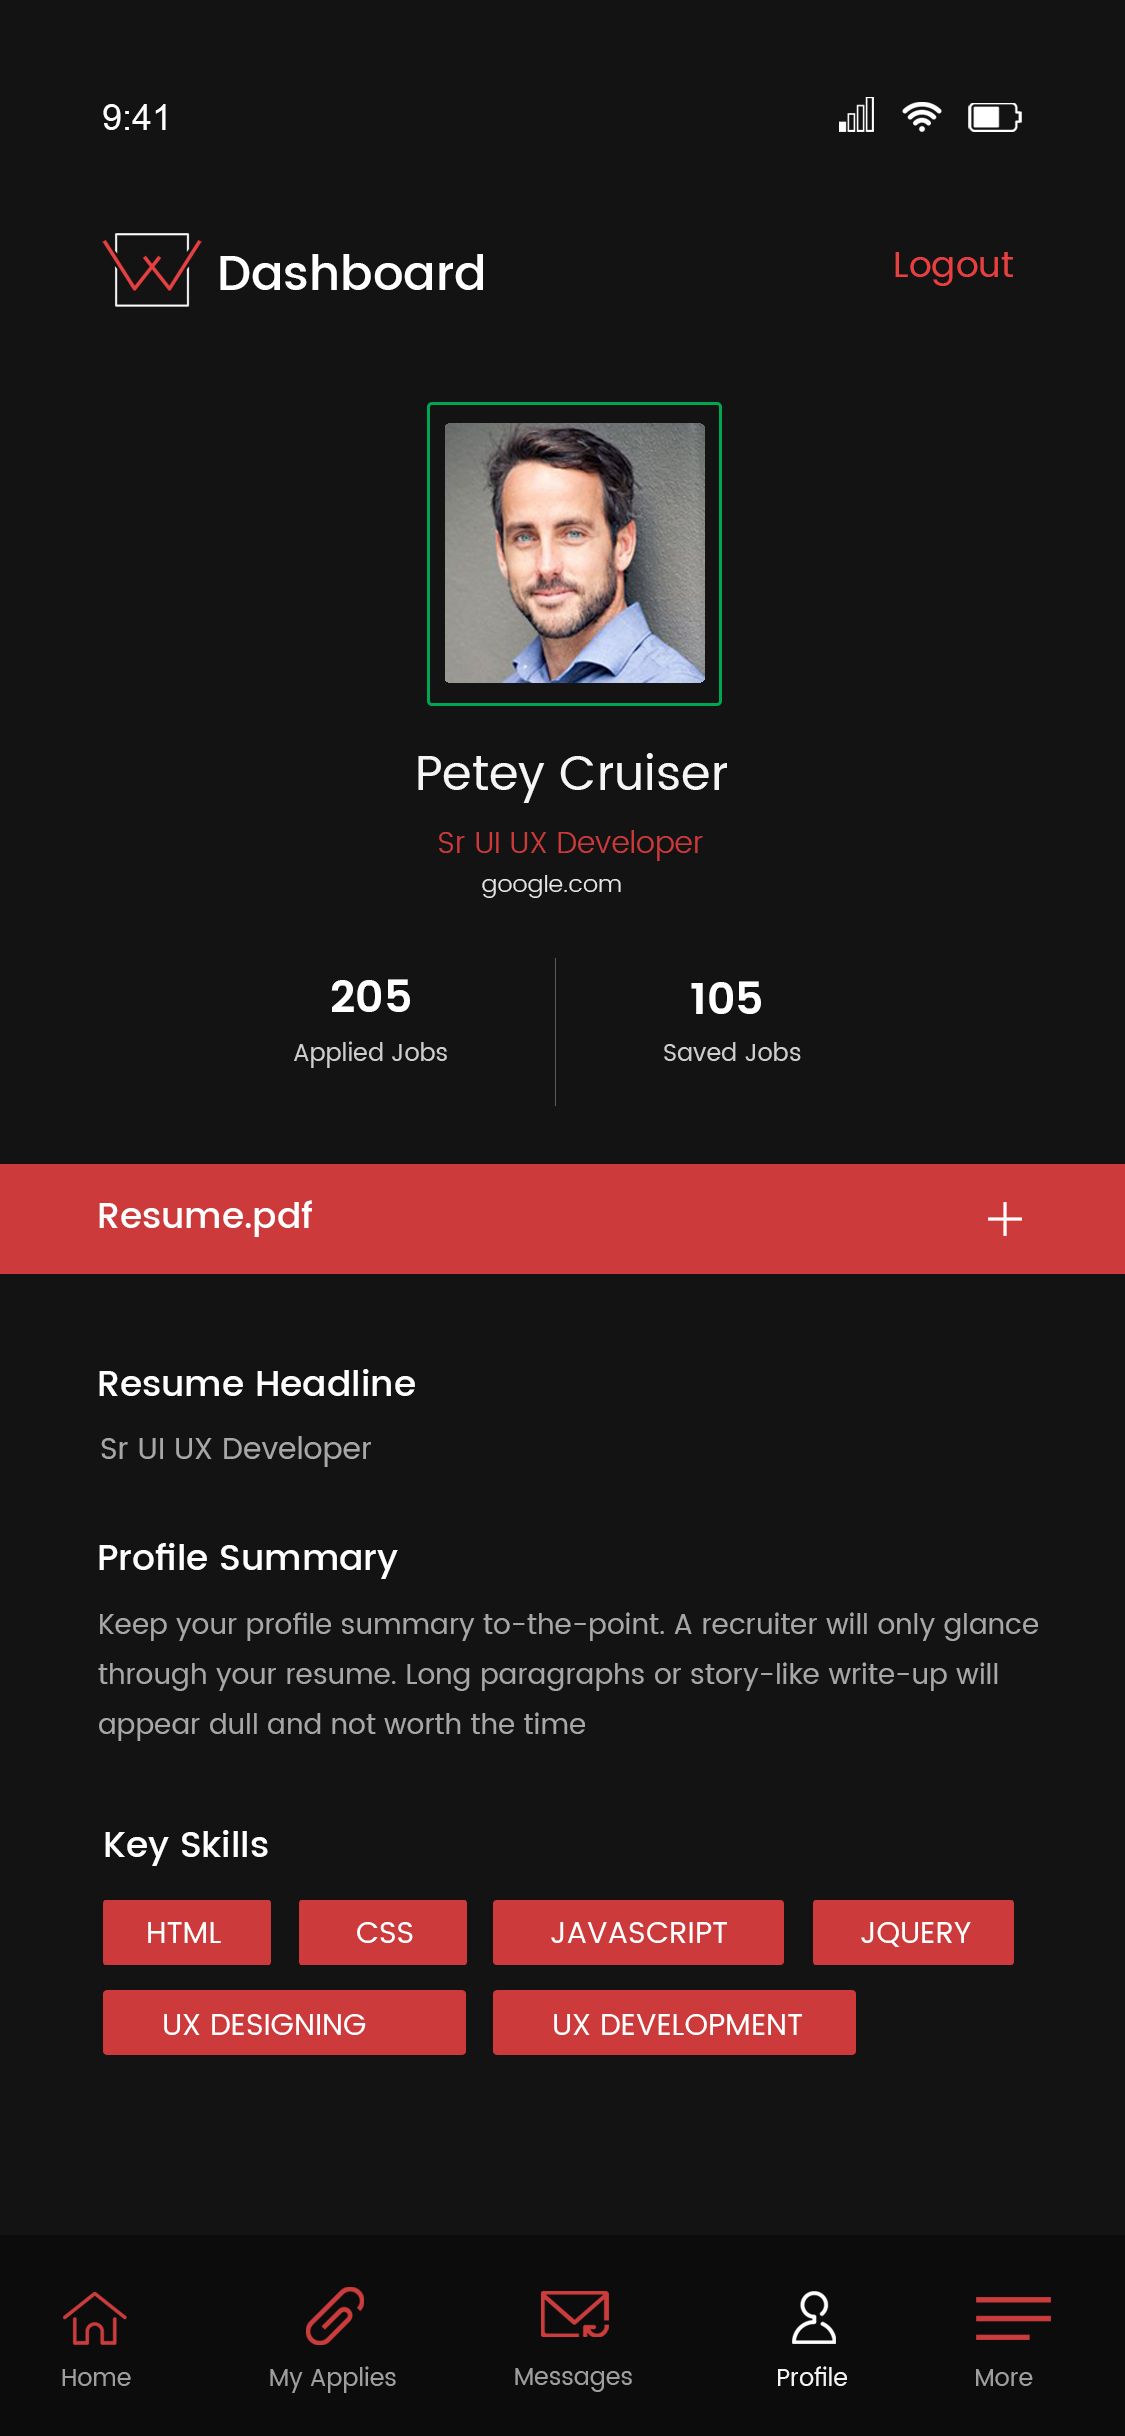Open the Messages envelope icon
Viewport: 1125px width, 2436px height.
click(x=574, y=2314)
